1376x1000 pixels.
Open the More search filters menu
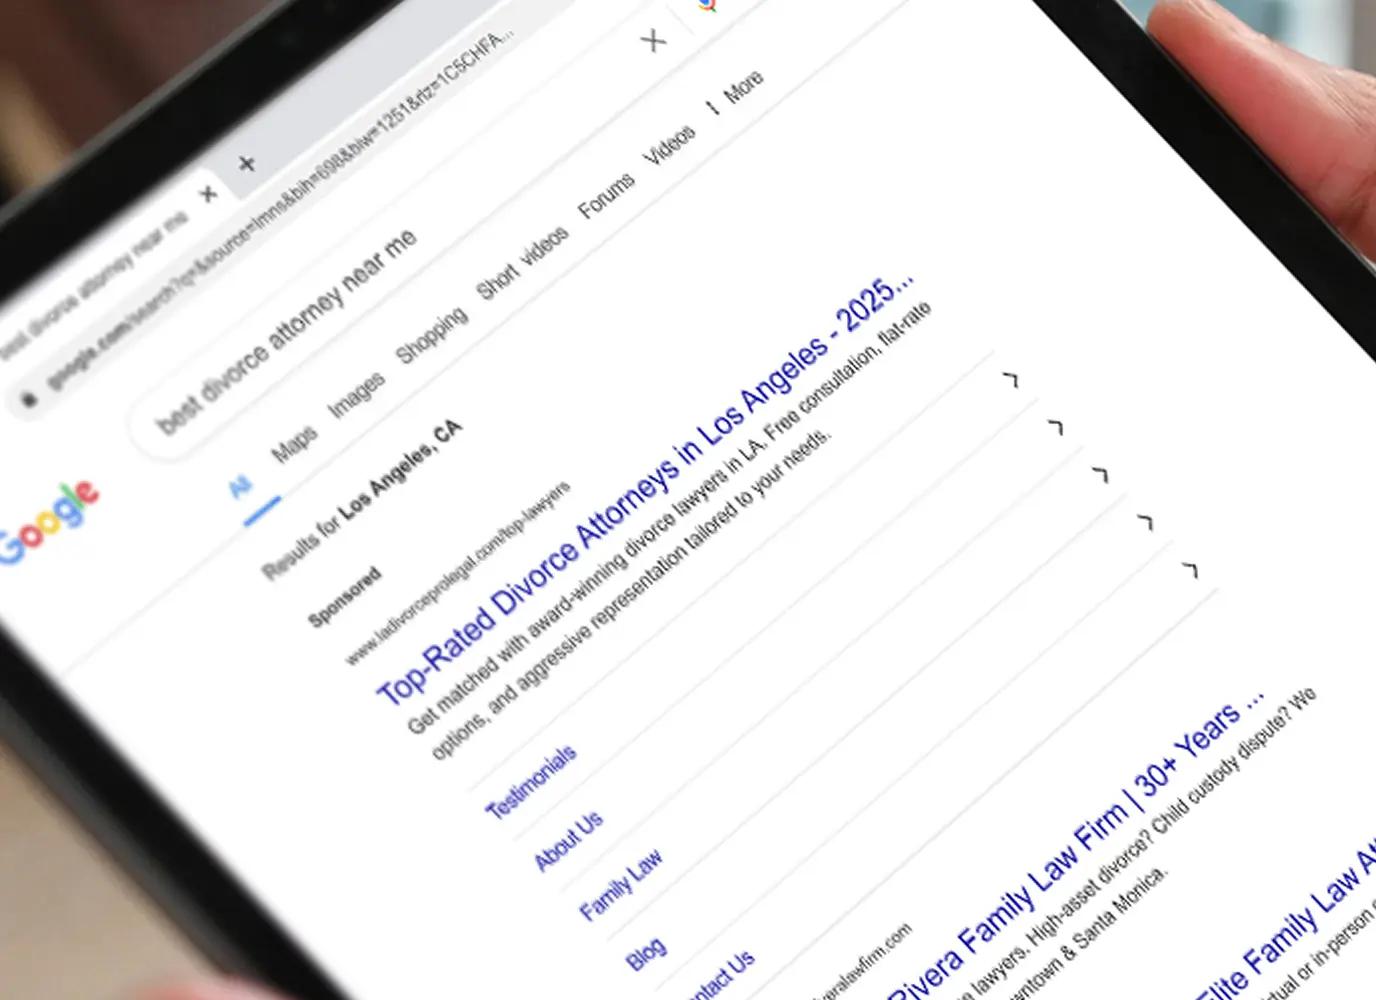(735, 92)
